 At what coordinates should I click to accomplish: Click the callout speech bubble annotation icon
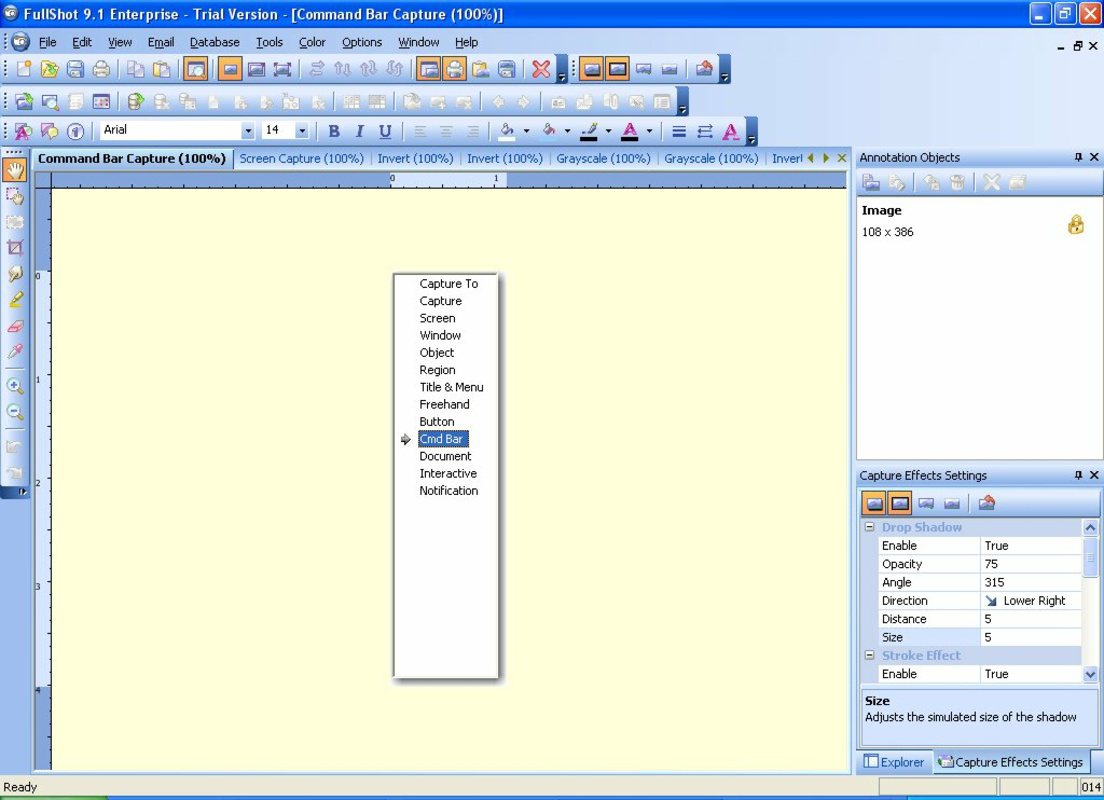pyautogui.click(x=49, y=131)
